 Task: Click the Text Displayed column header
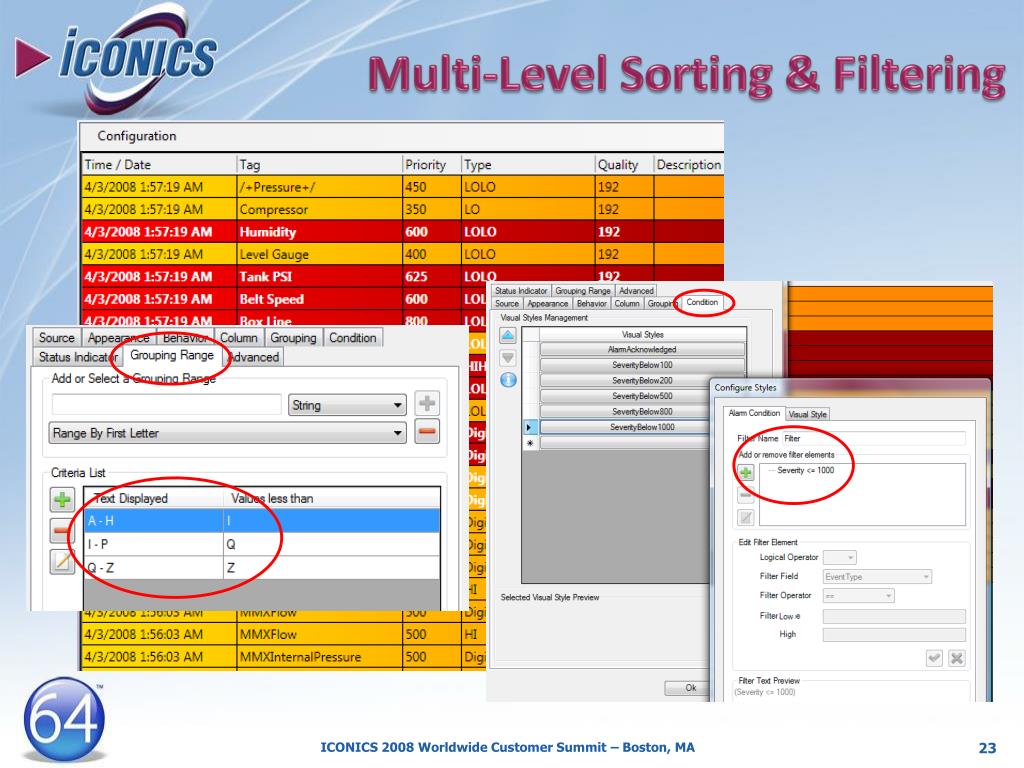pyautogui.click(x=154, y=498)
